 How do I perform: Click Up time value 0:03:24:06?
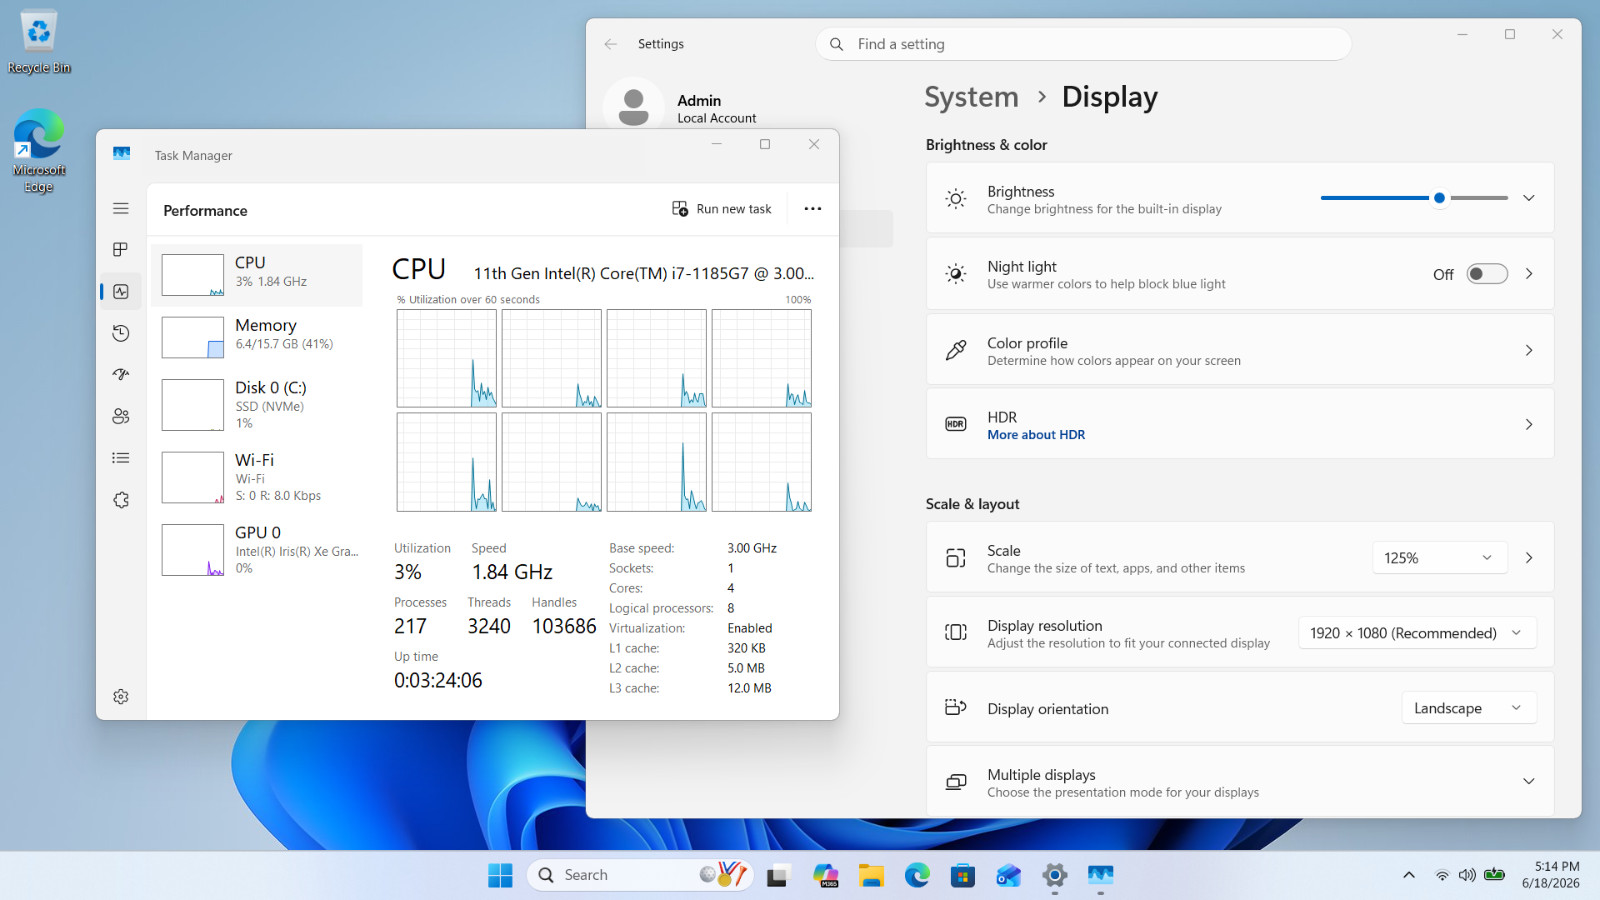(438, 680)
